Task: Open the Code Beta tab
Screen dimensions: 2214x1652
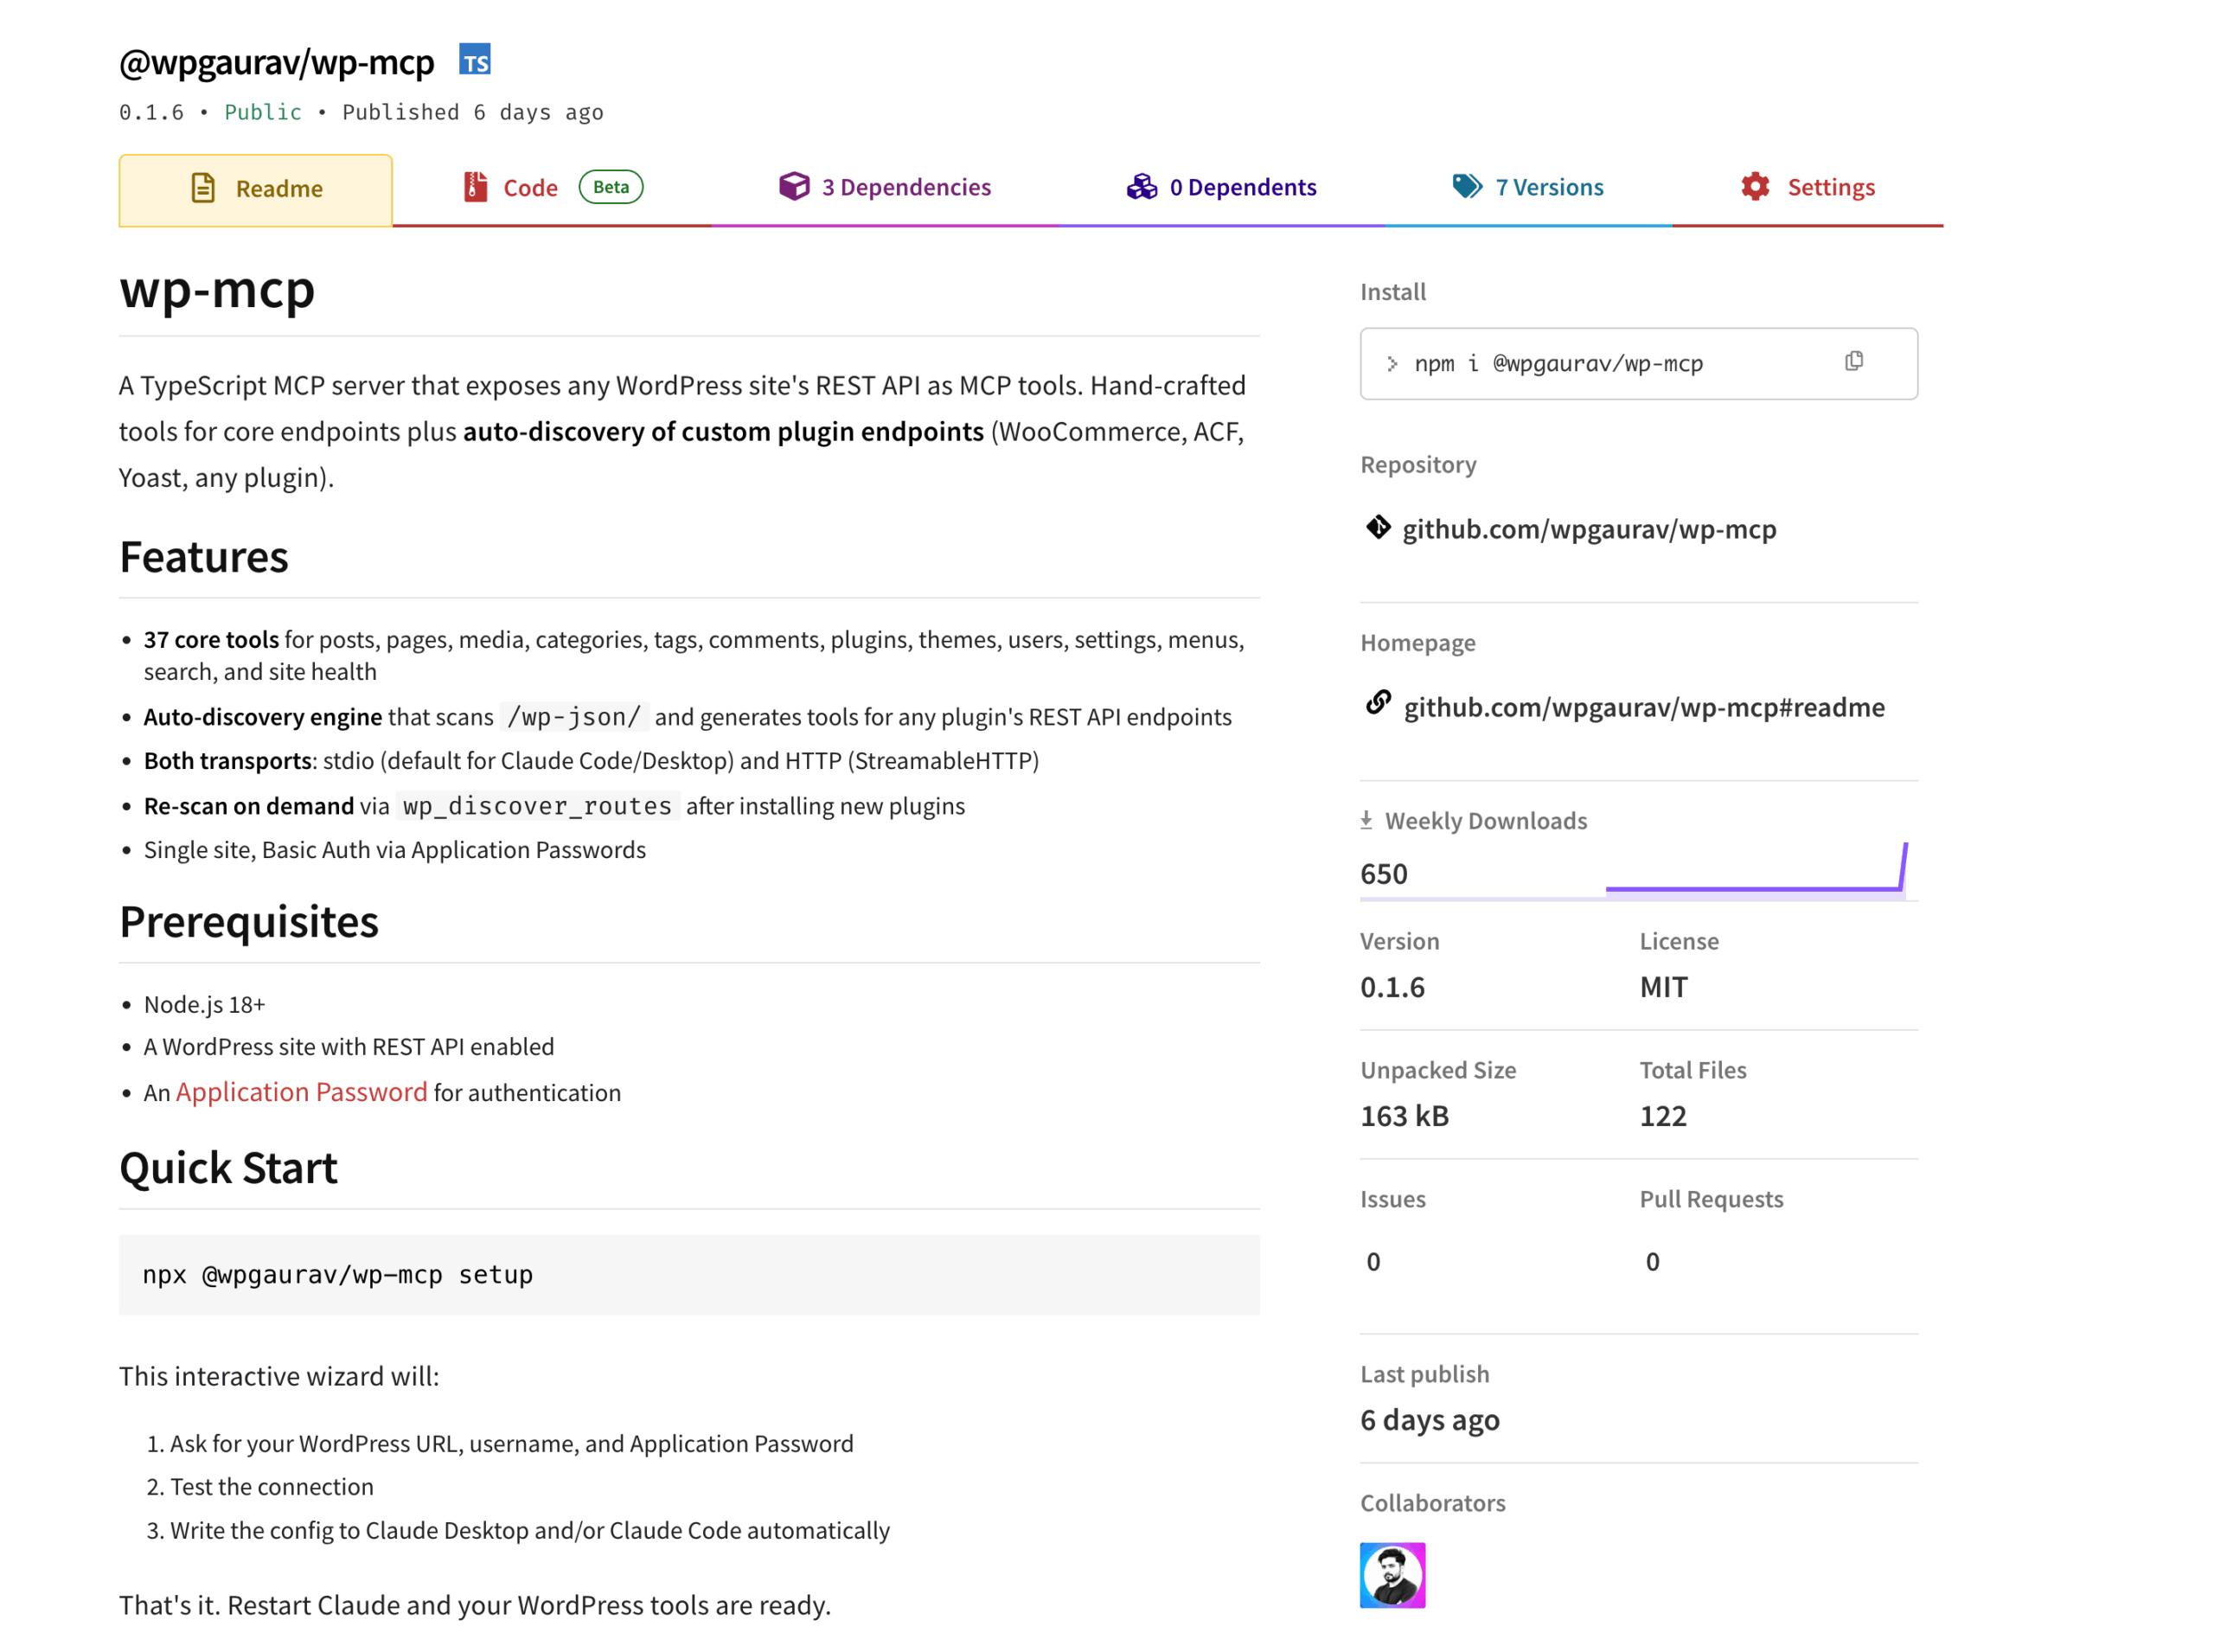Action: tap(530, 187)
